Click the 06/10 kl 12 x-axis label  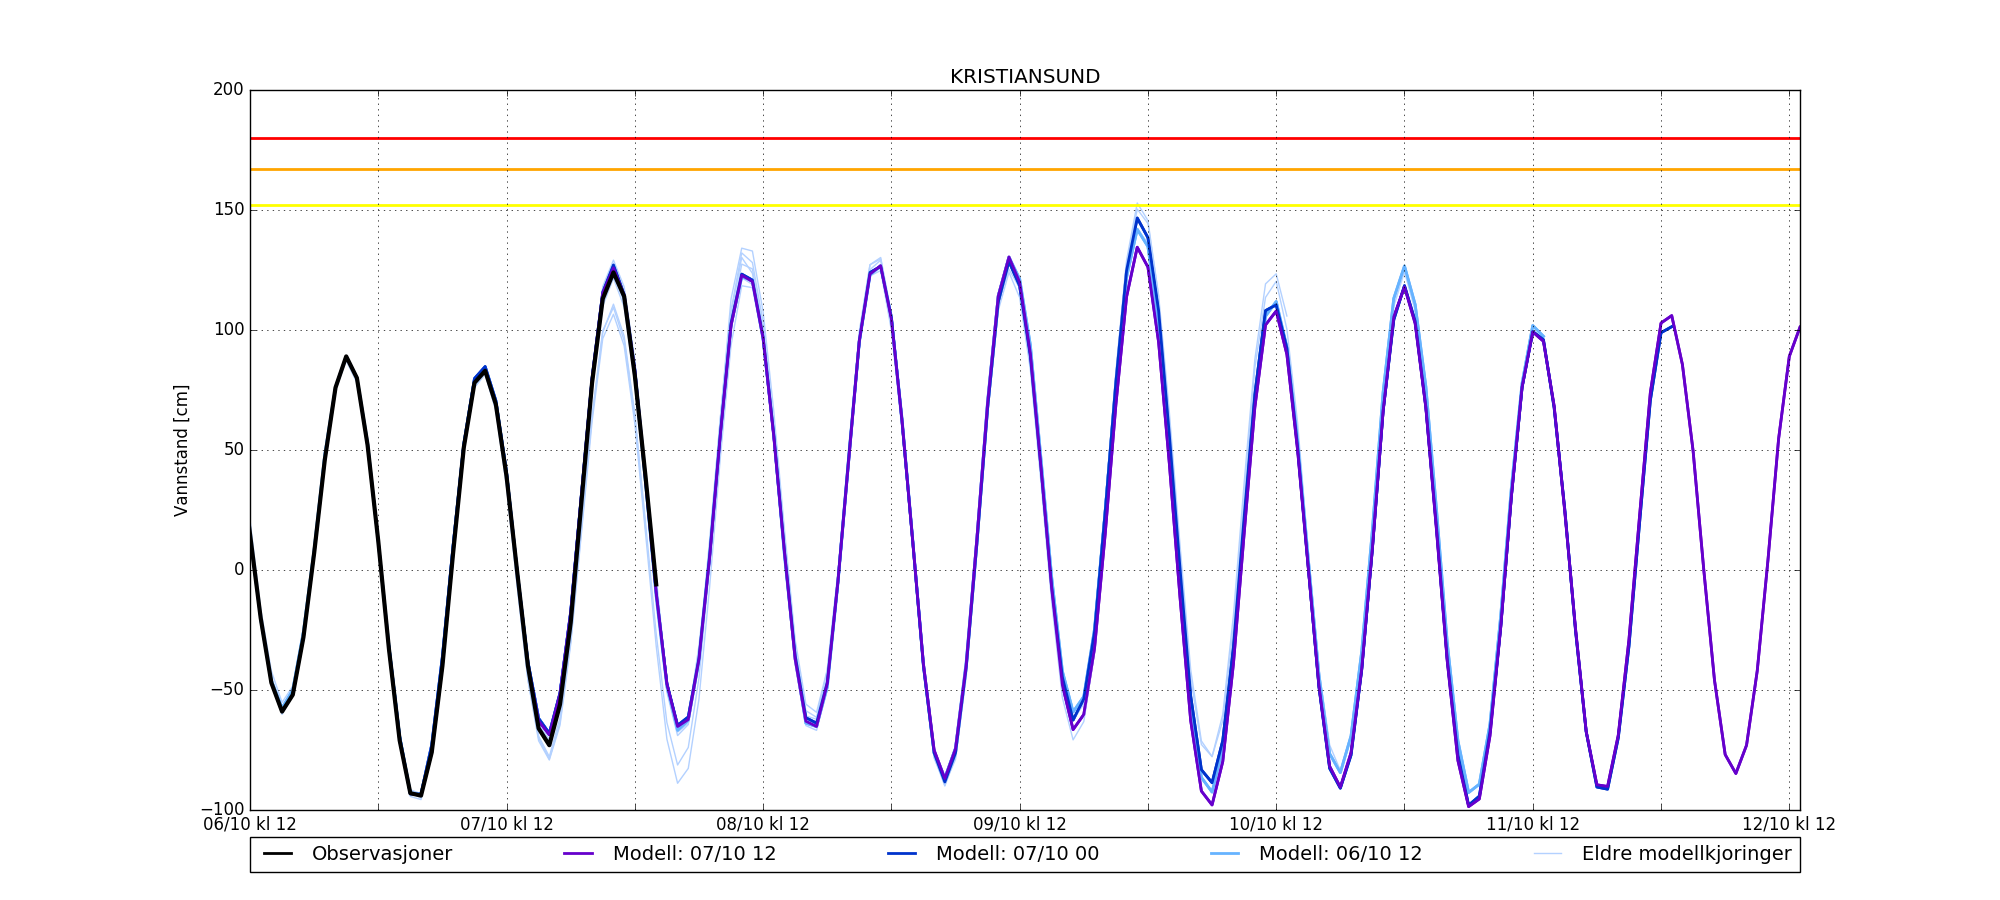tap(250, 825)
